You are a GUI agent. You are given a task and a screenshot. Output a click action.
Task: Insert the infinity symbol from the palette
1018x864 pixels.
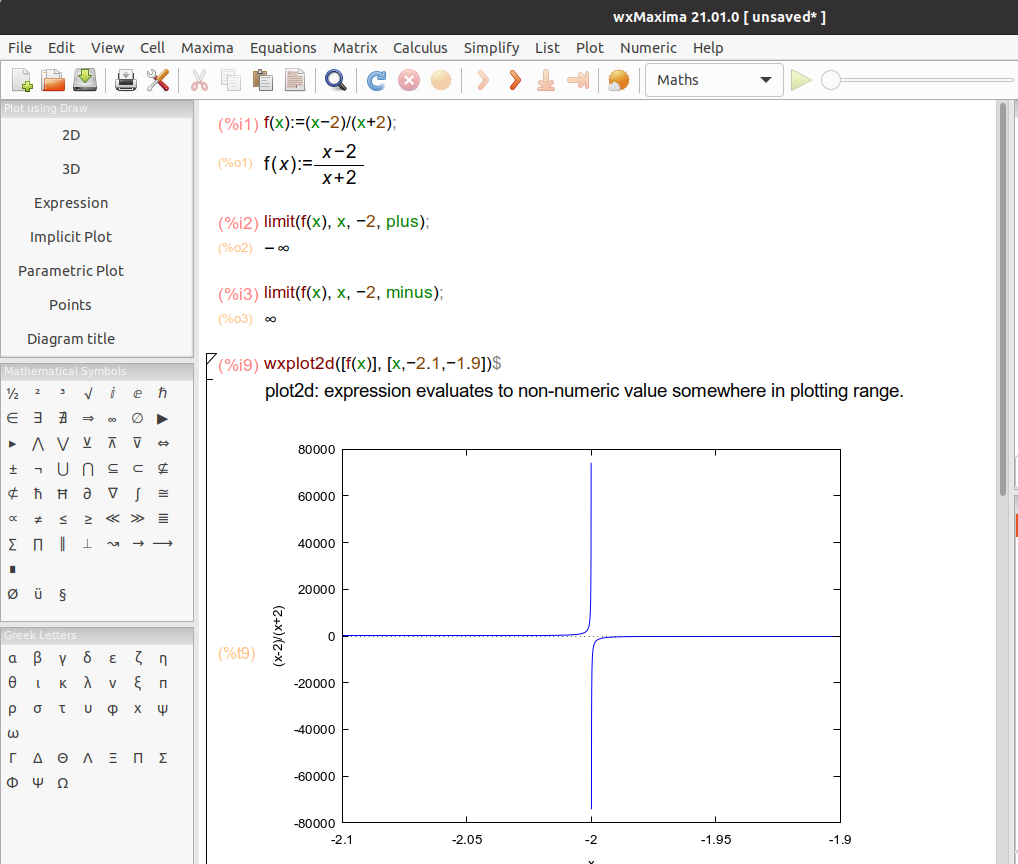[113, 419]
